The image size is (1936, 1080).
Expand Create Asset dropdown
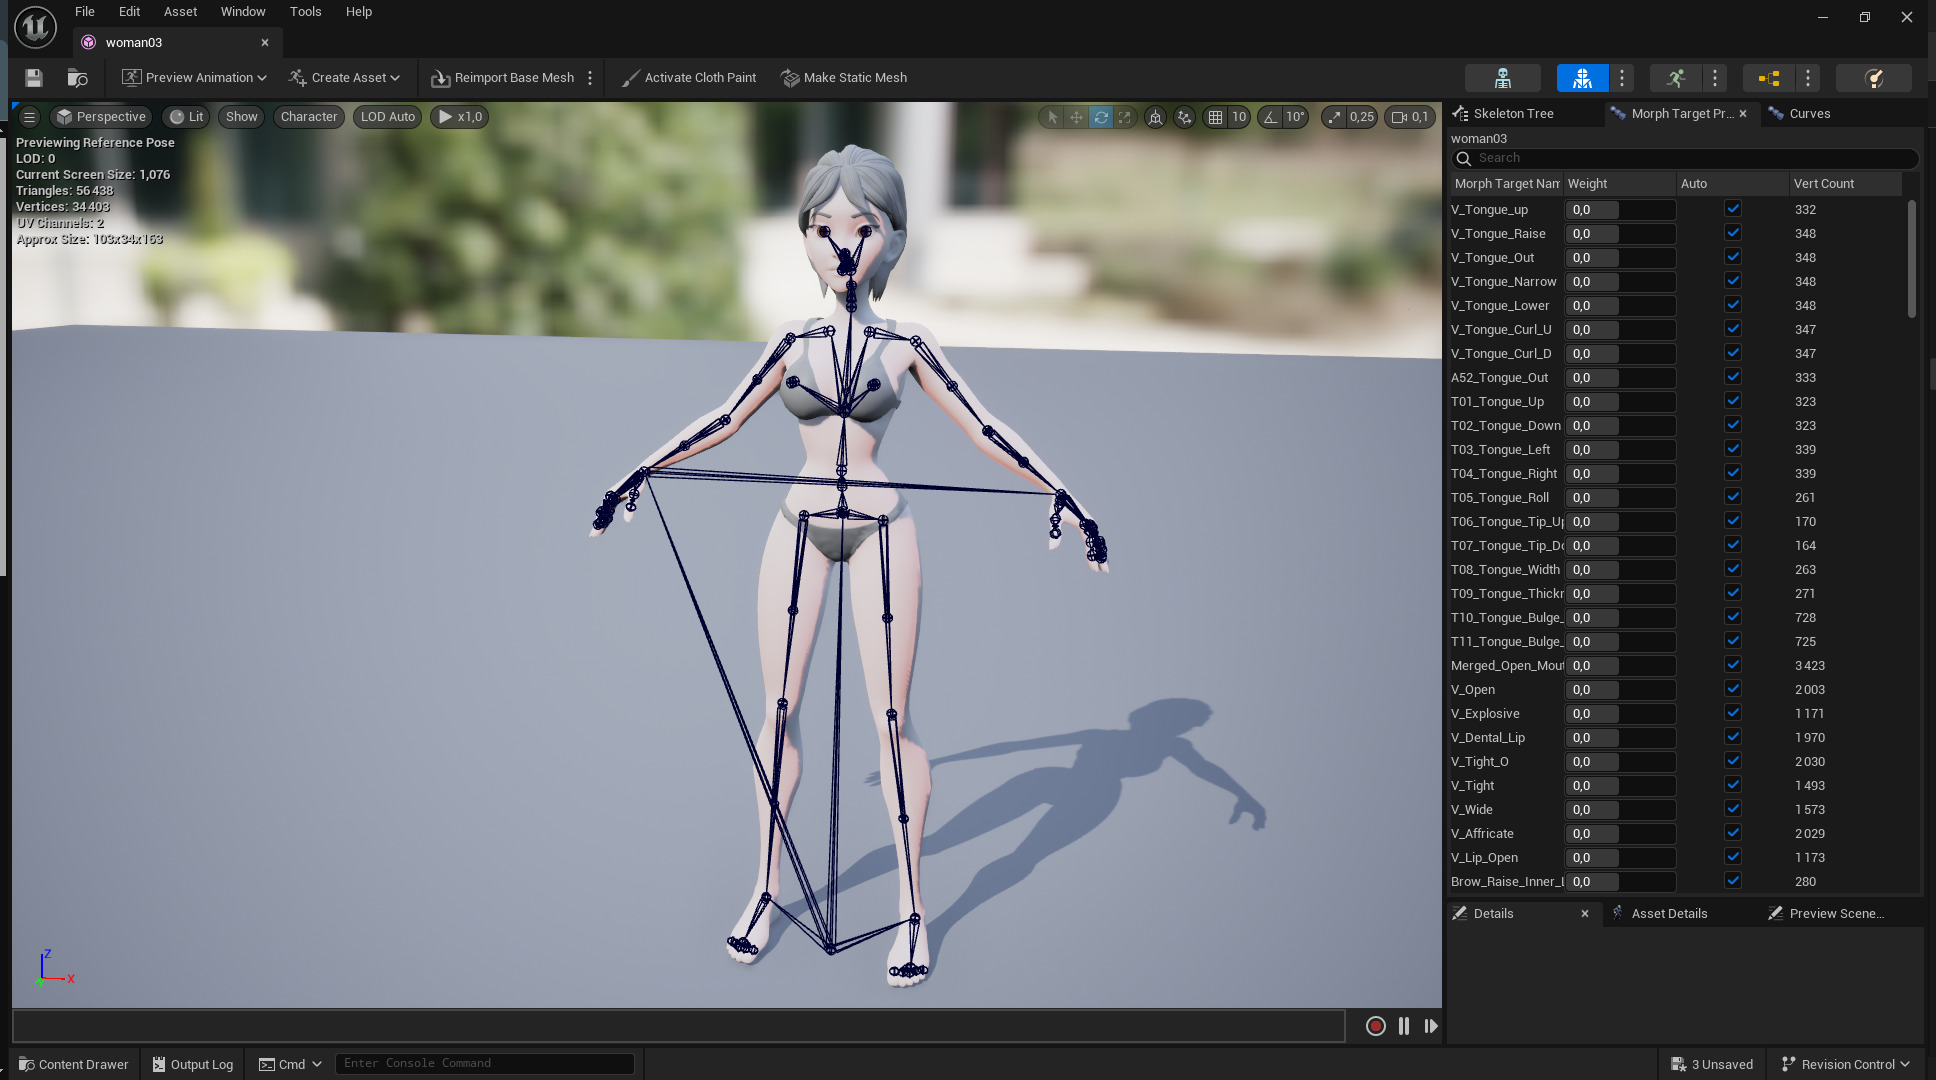pos(344,78)
